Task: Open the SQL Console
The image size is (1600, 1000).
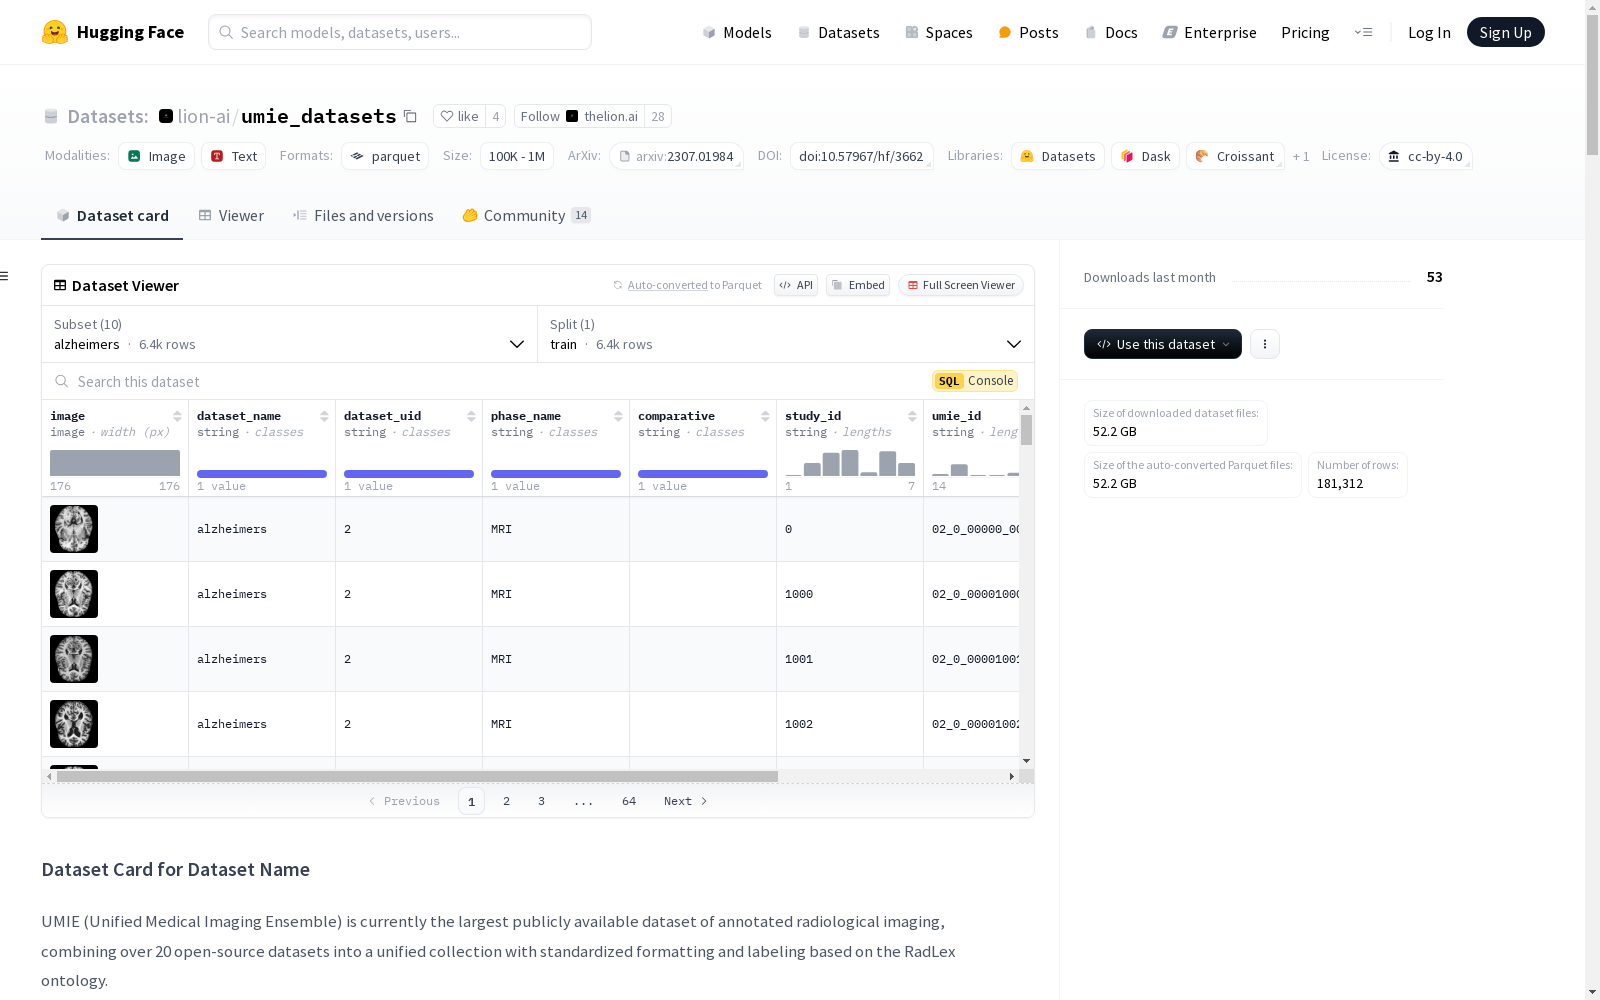Action: 975,381
